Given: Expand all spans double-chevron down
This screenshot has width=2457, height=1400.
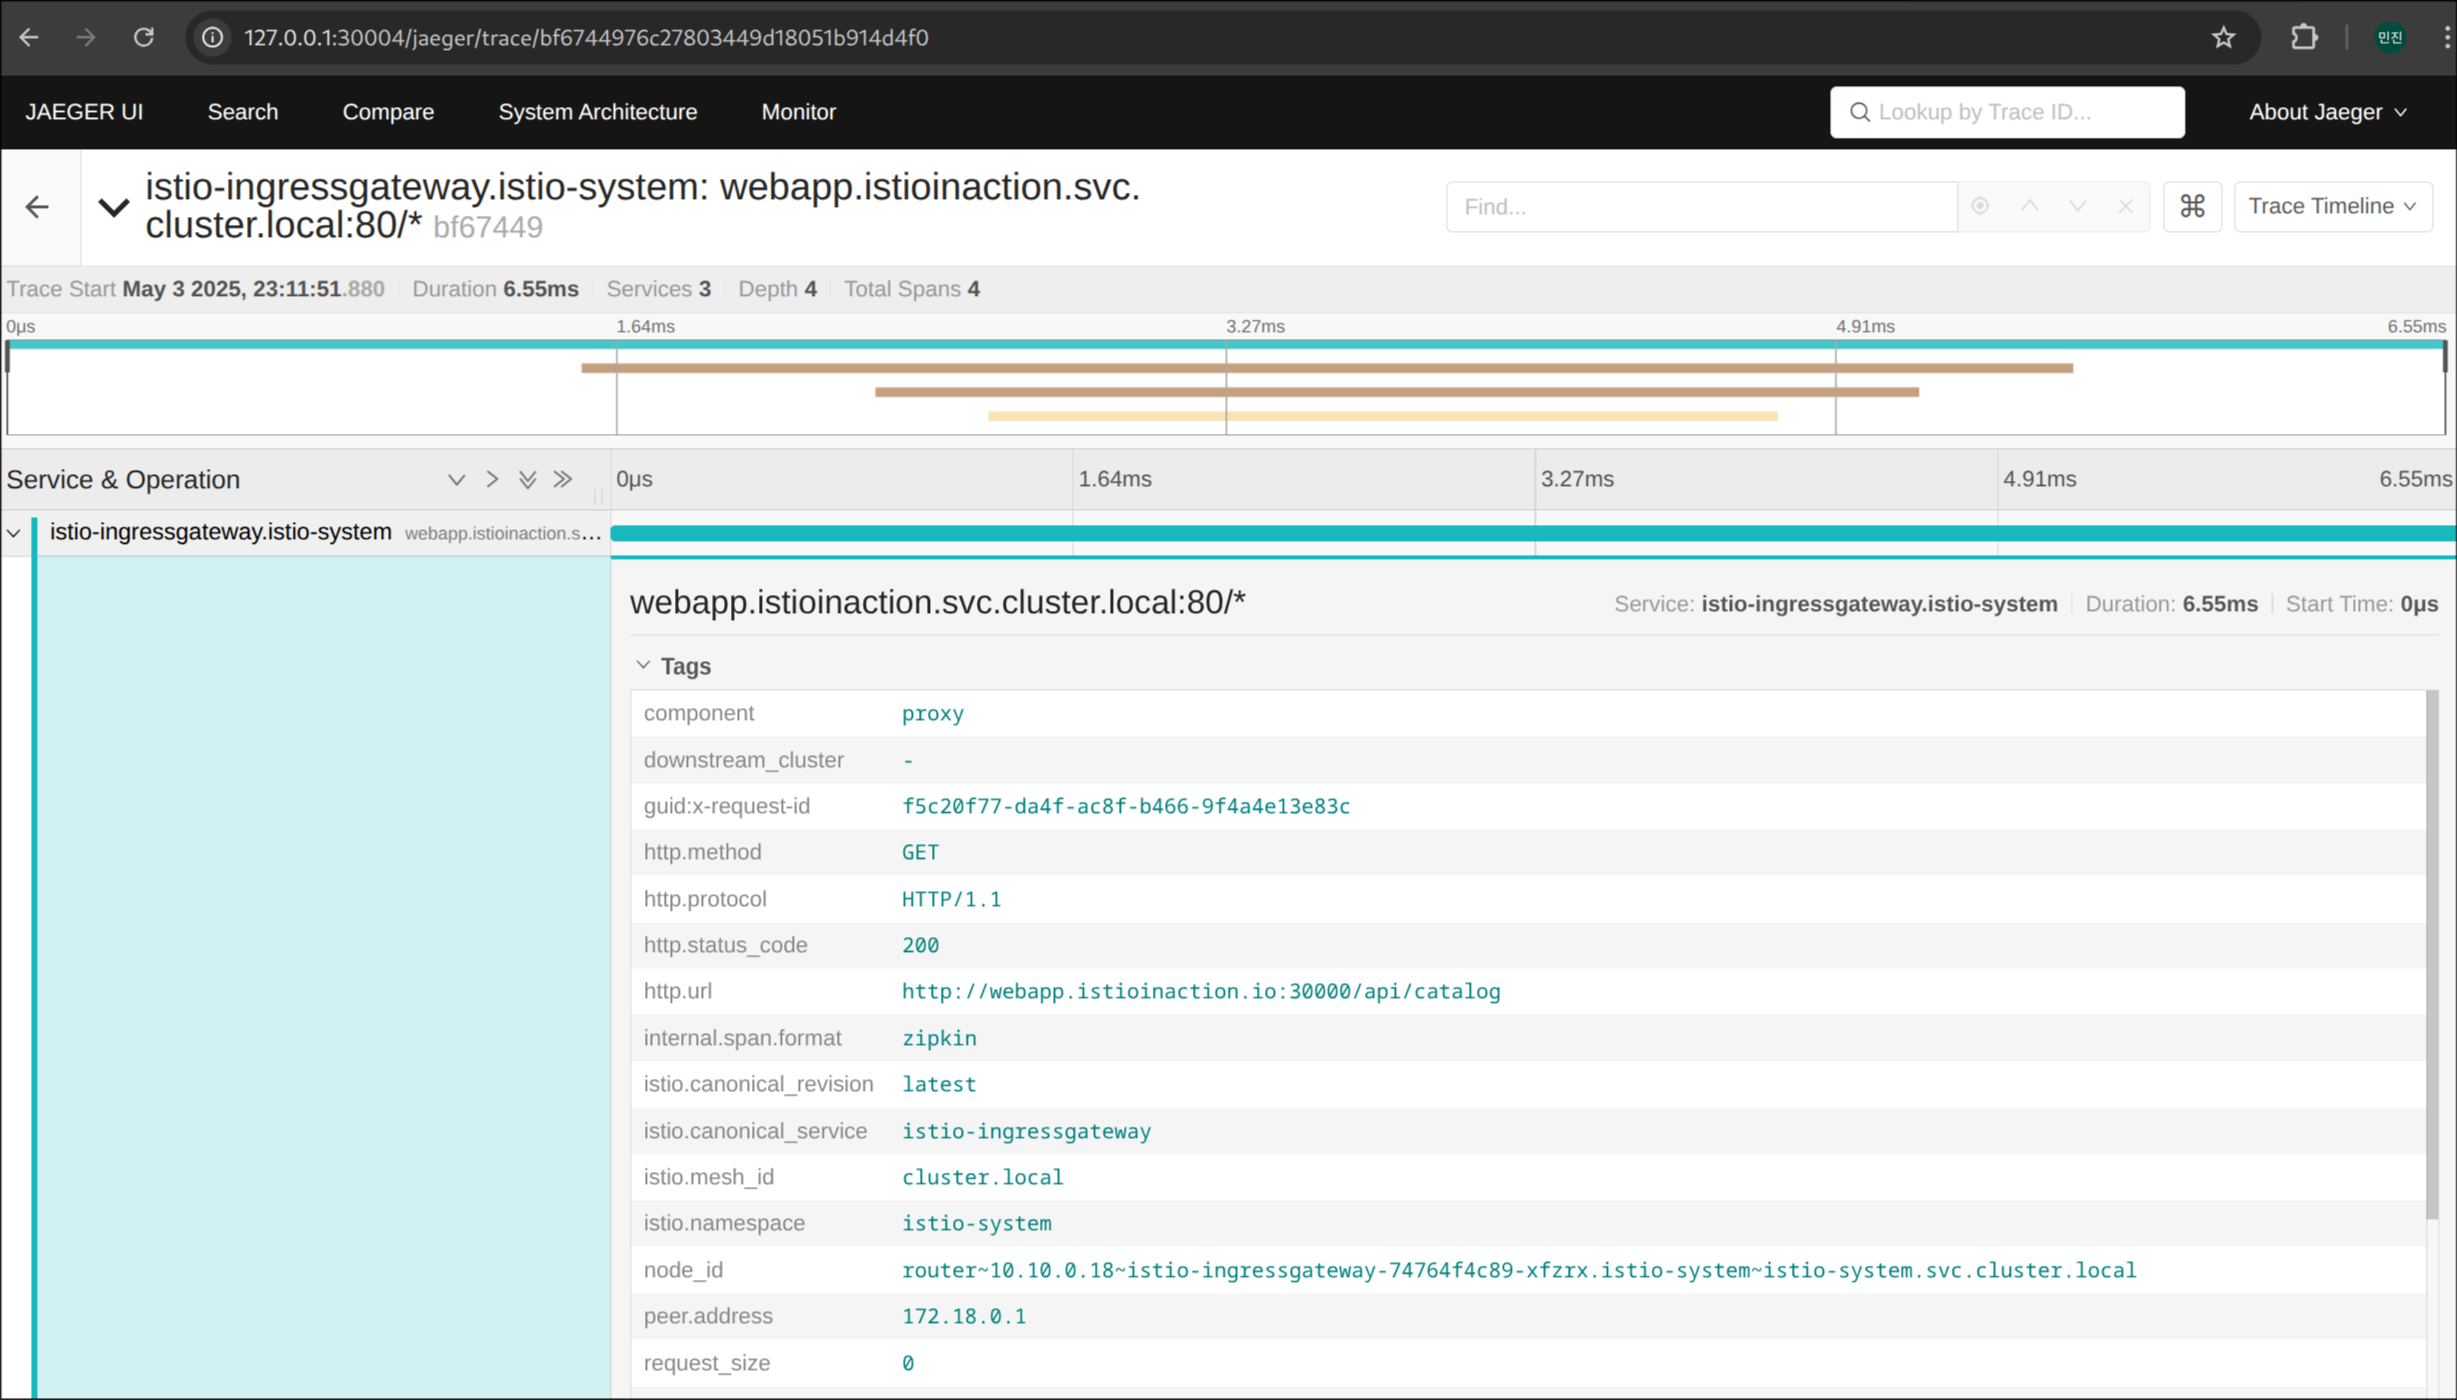Looking at the screenshot, I should 528,480.
